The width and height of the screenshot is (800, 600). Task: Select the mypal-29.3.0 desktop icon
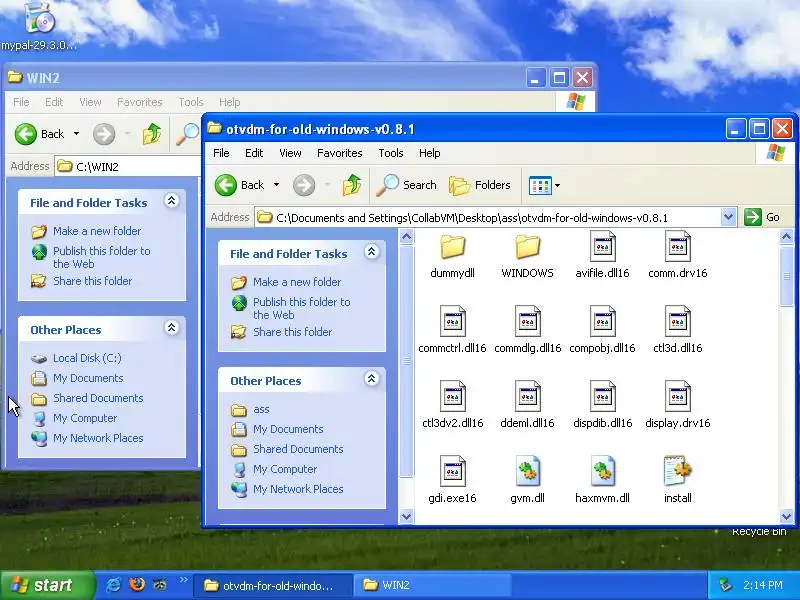click(39, 27)
